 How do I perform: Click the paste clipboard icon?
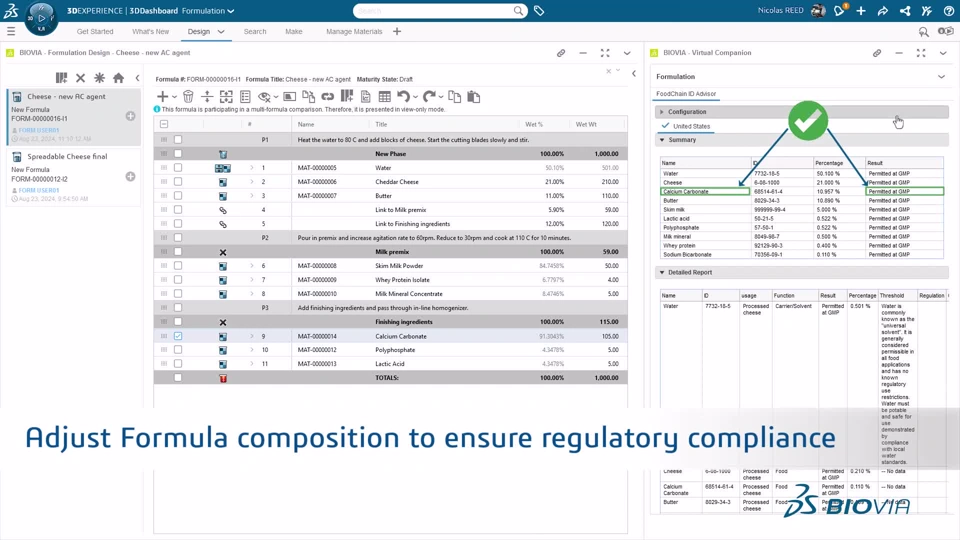[473, 96]
